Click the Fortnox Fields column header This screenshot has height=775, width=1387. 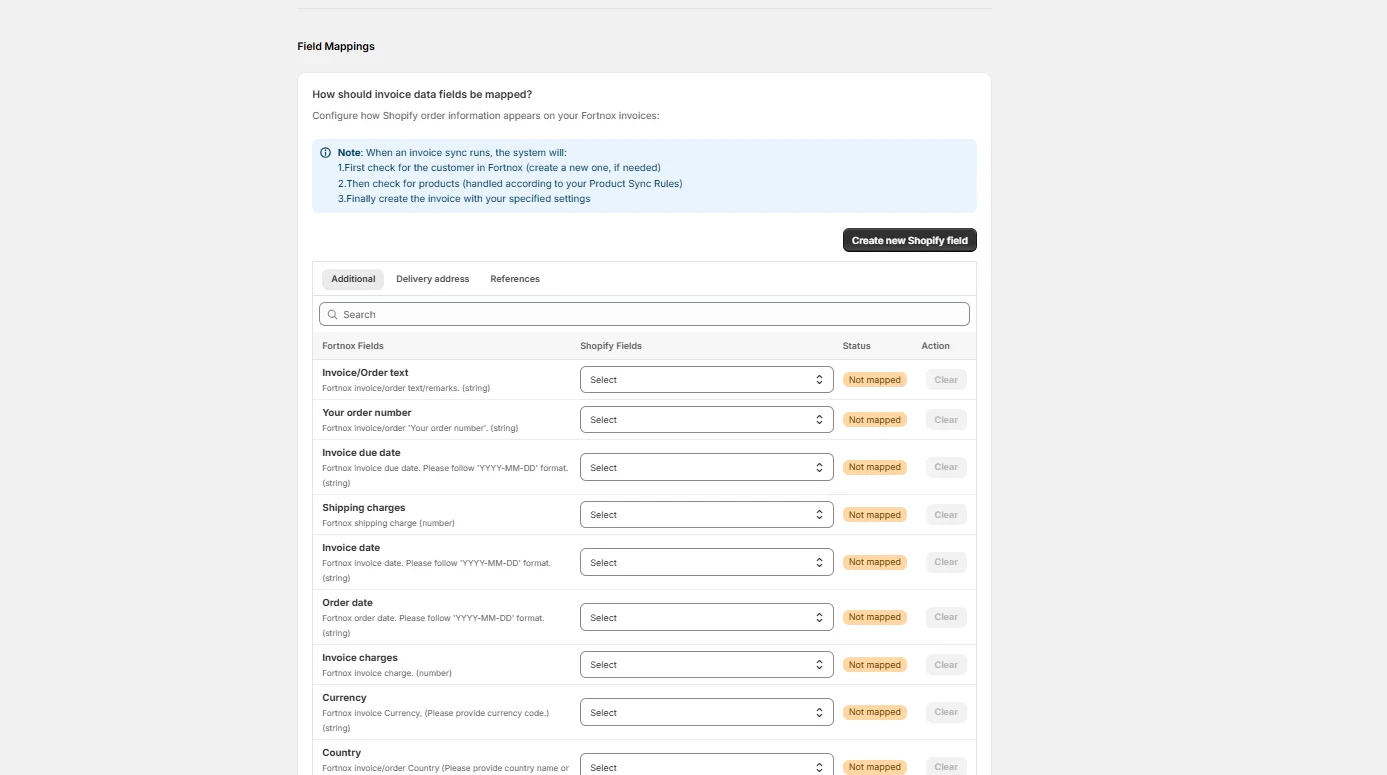coord(353,346)
